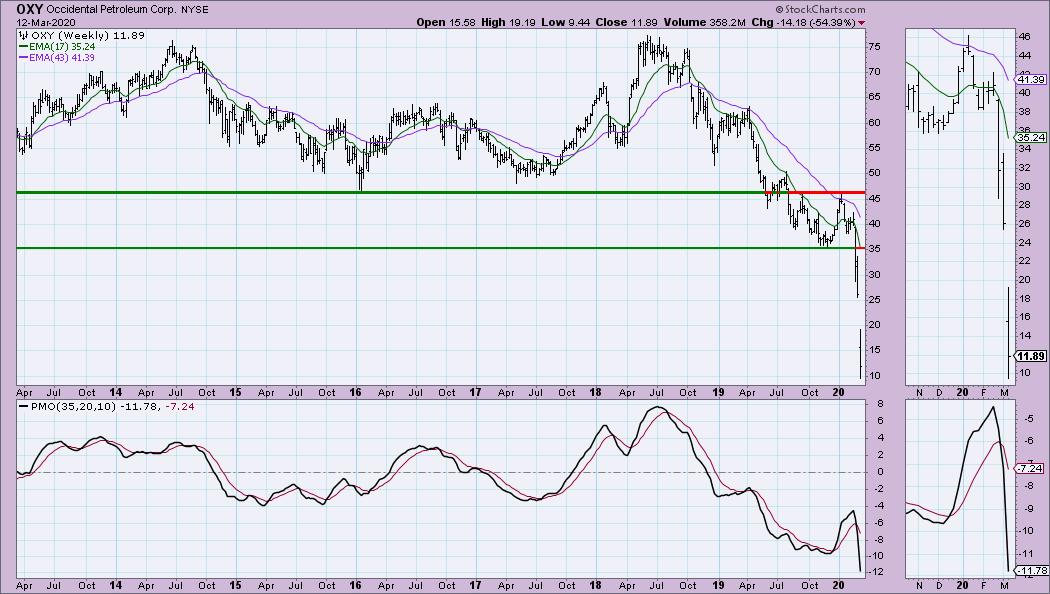The height and width of the screenshot is (594, 1050).
Task: Click the 11.89 last-price tag on zoom panel
Action: click(1031, 356)
